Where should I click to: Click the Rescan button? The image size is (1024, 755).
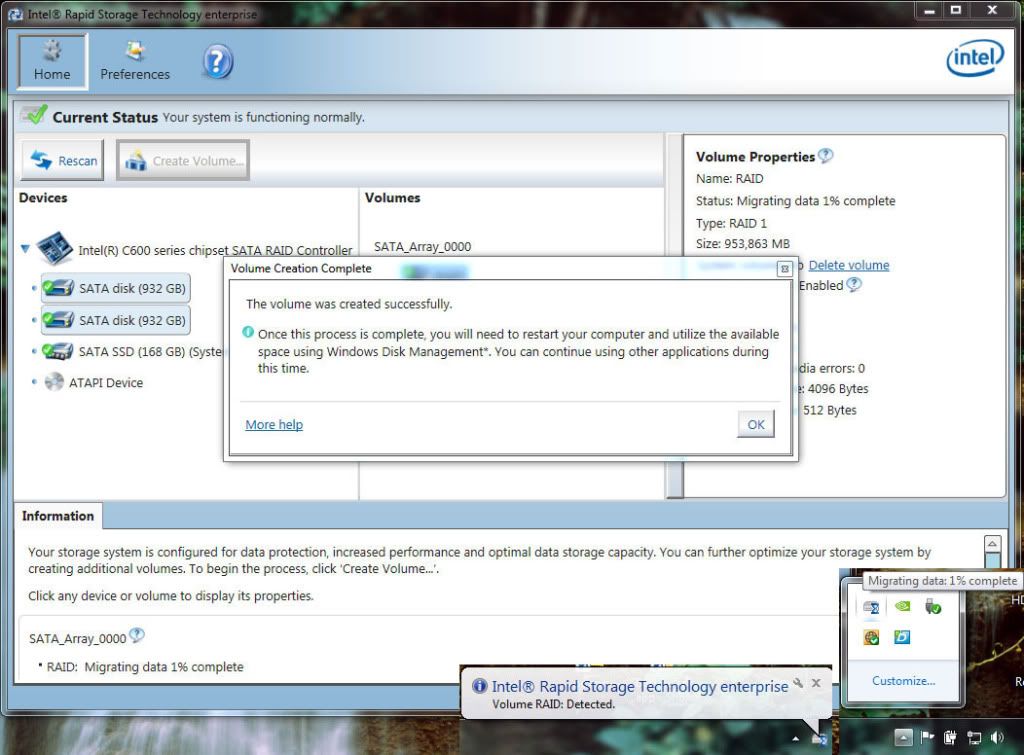click(x=63, y=160)
